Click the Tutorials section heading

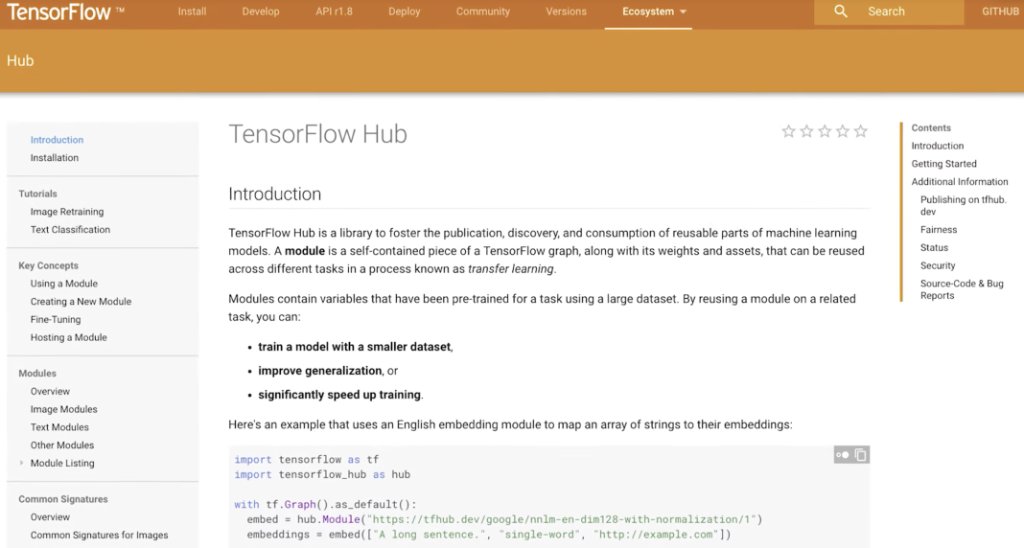(x=38, y=193)
